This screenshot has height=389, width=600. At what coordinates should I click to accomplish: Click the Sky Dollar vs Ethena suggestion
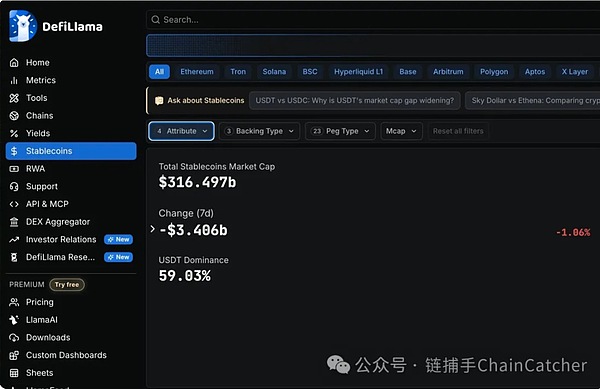click(533, 101)
